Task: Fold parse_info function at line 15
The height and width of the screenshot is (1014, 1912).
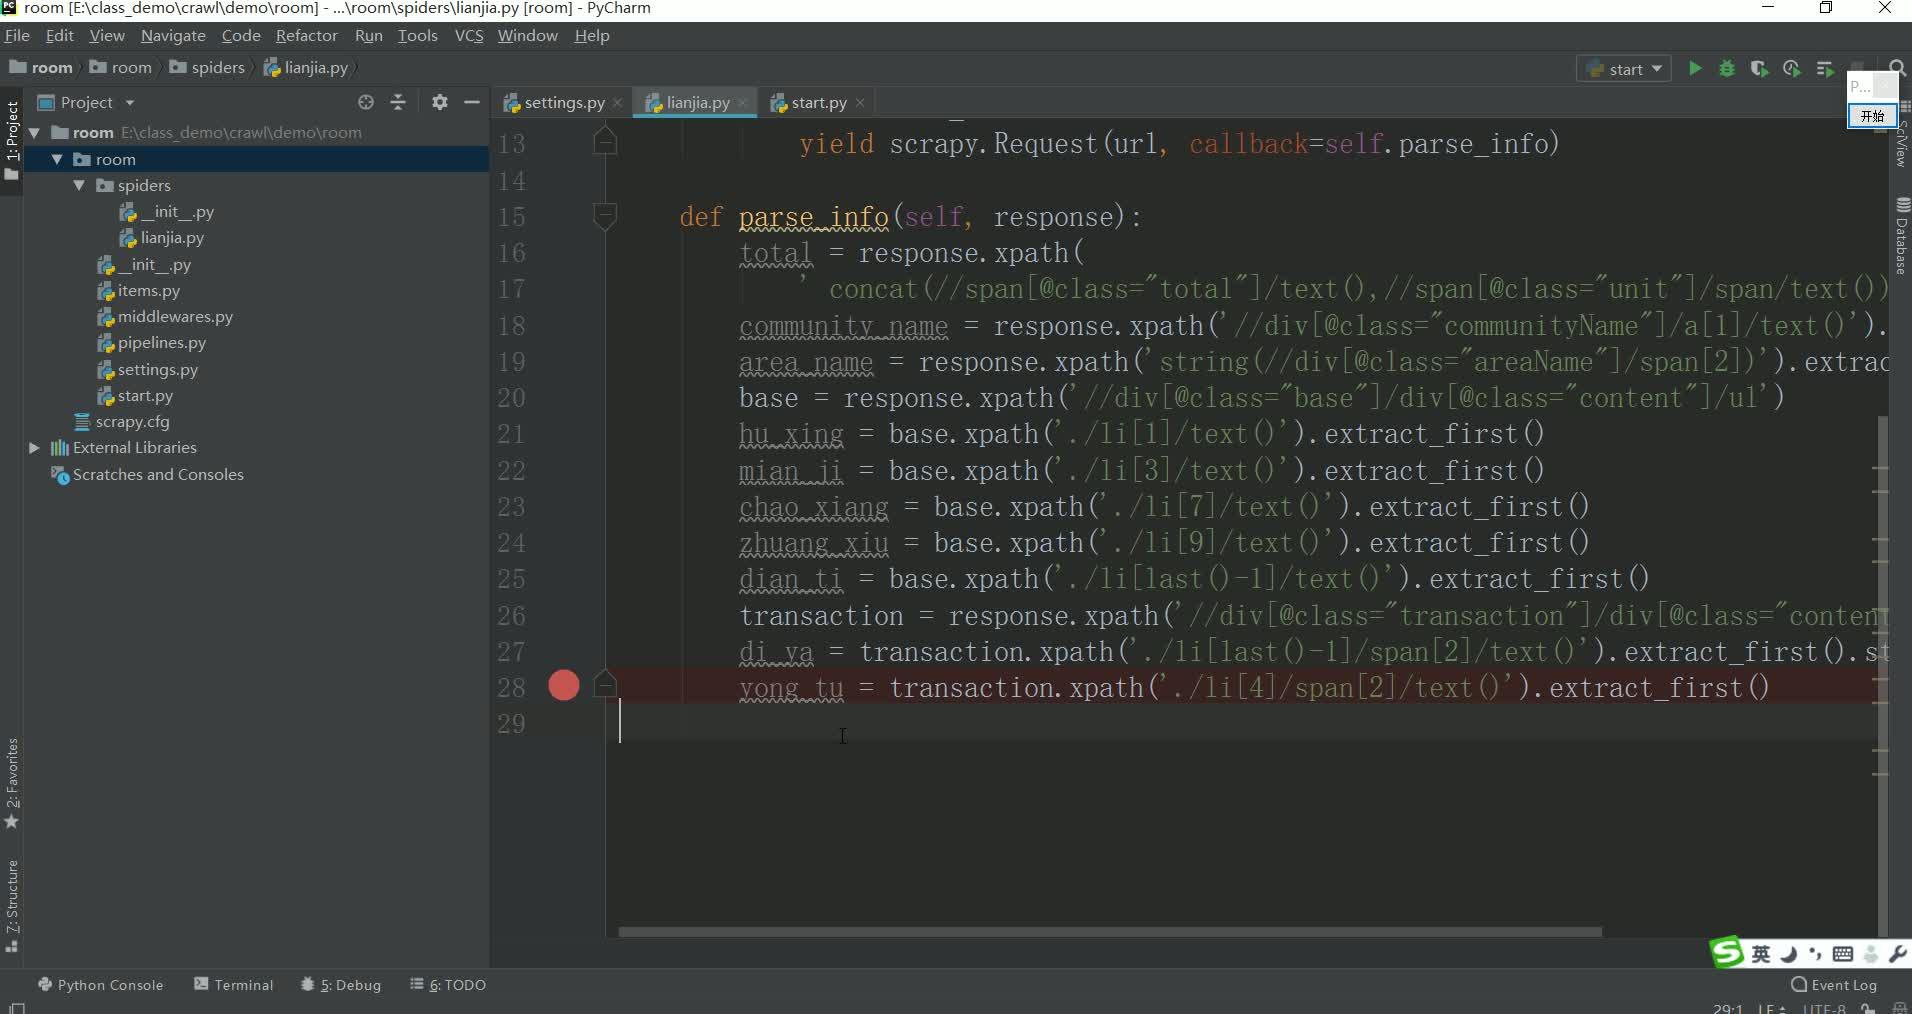Action: pyautogui.click(x=605, y=216)
